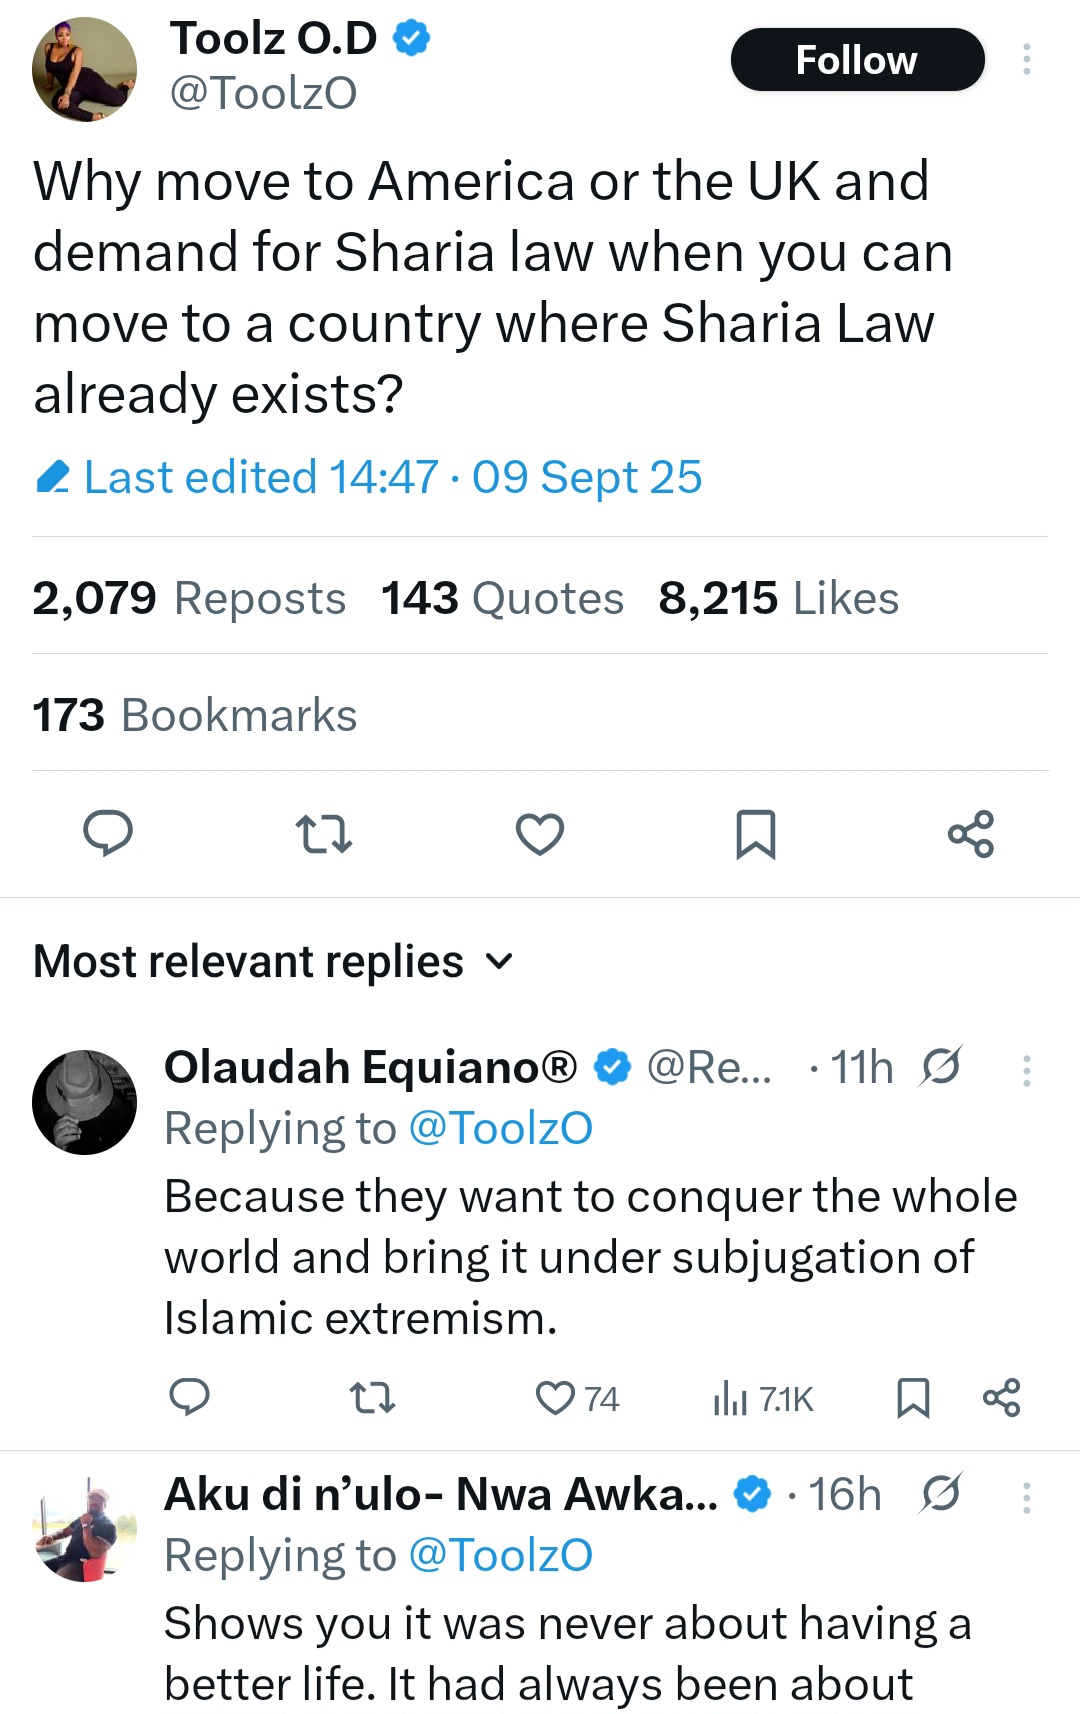
Task: Open more options on Olaudah Equiano's reply
Action: tap(1026, 1071)
